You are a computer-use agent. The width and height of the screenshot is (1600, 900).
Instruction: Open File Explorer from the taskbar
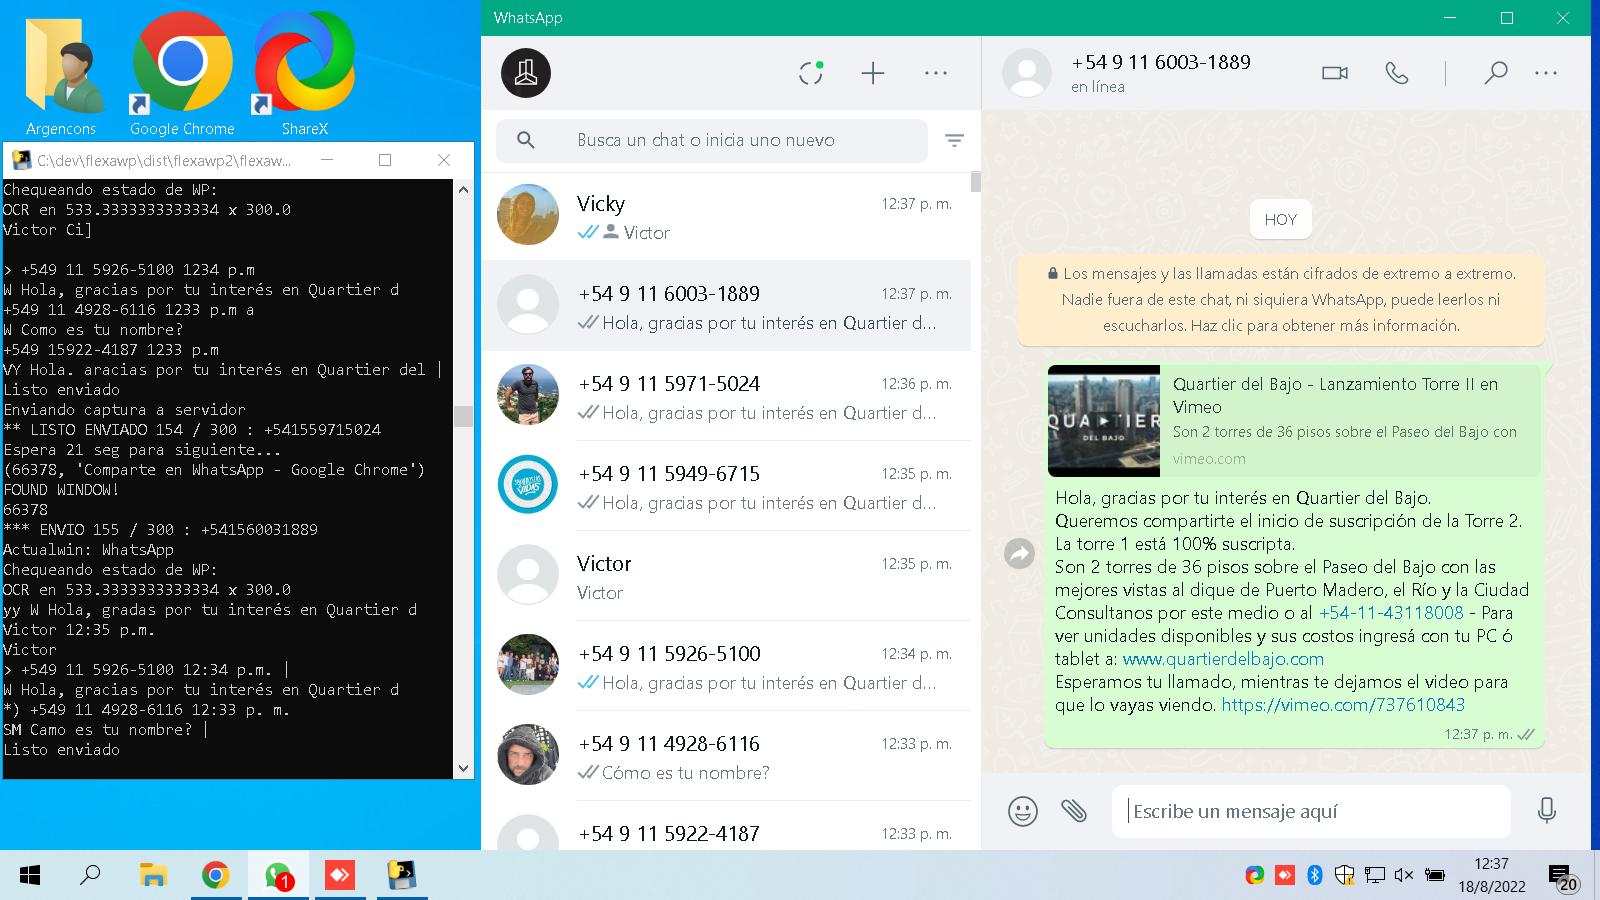tap(153, 876)
